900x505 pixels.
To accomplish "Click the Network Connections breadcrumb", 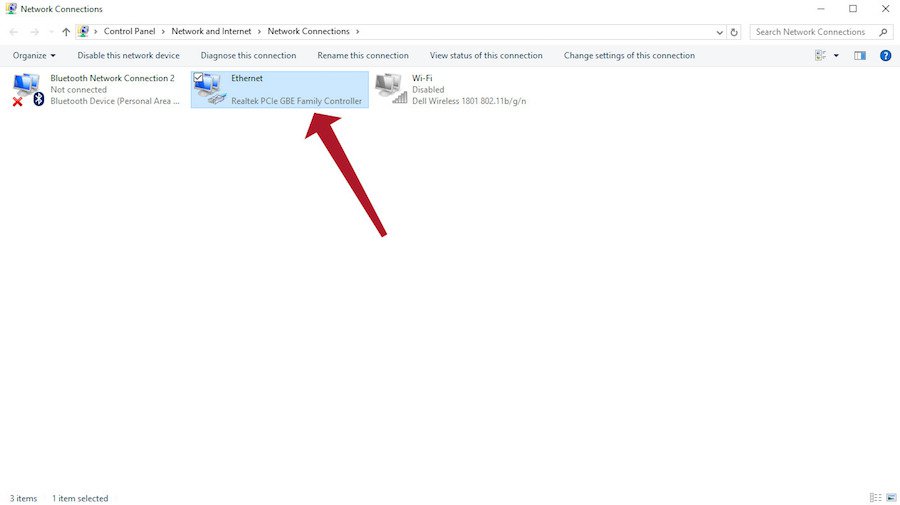I will [x=308, y=32].
